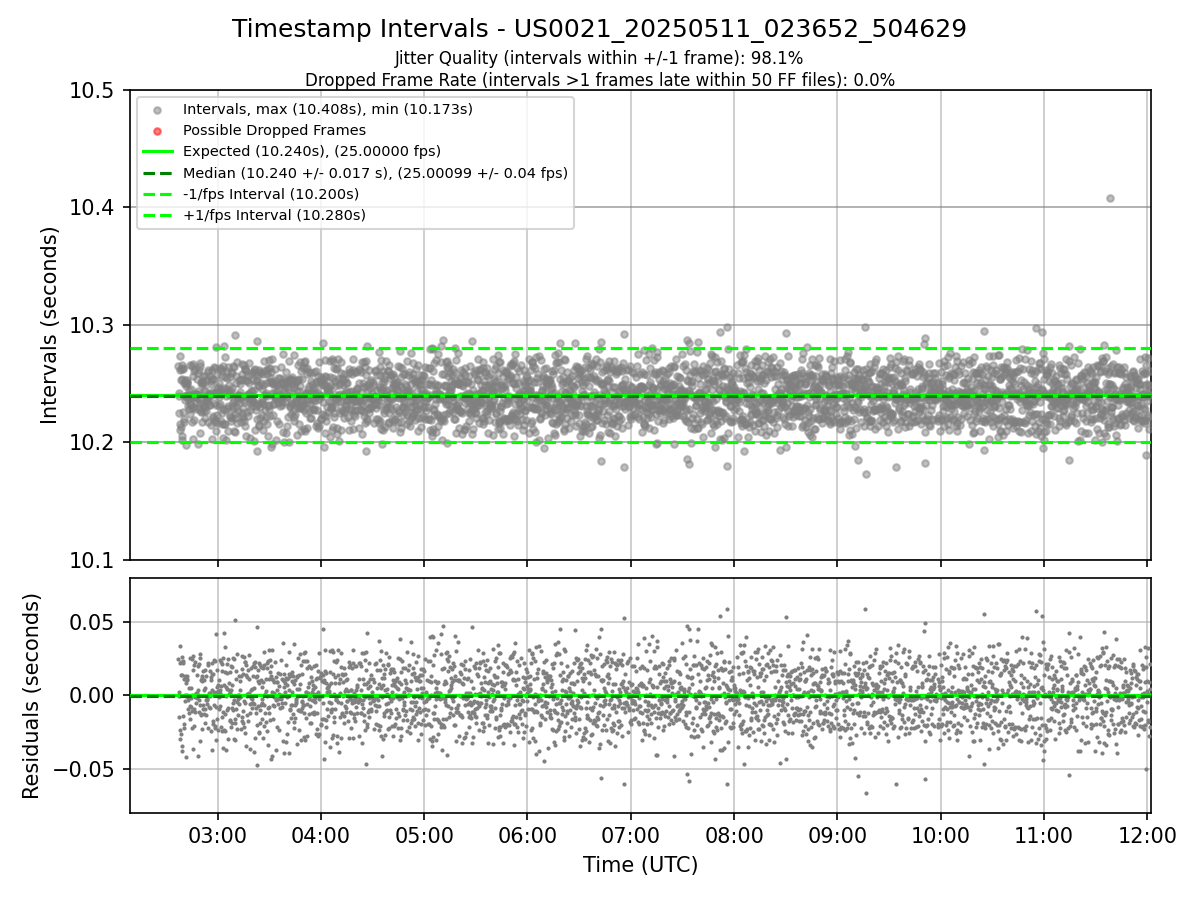Click the gray dot marker in the legend's Intervals entry
The width and height of the screenshot is (1200, 900).
click(158, 109)
